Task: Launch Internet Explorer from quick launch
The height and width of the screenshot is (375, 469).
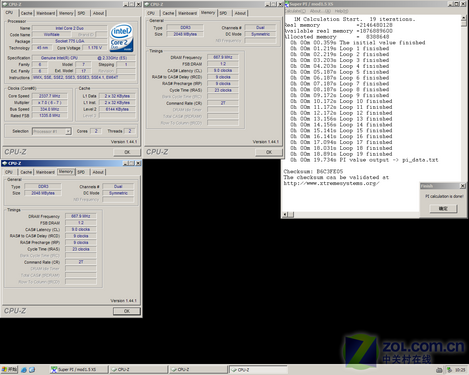Action: (x=24, y=370)
